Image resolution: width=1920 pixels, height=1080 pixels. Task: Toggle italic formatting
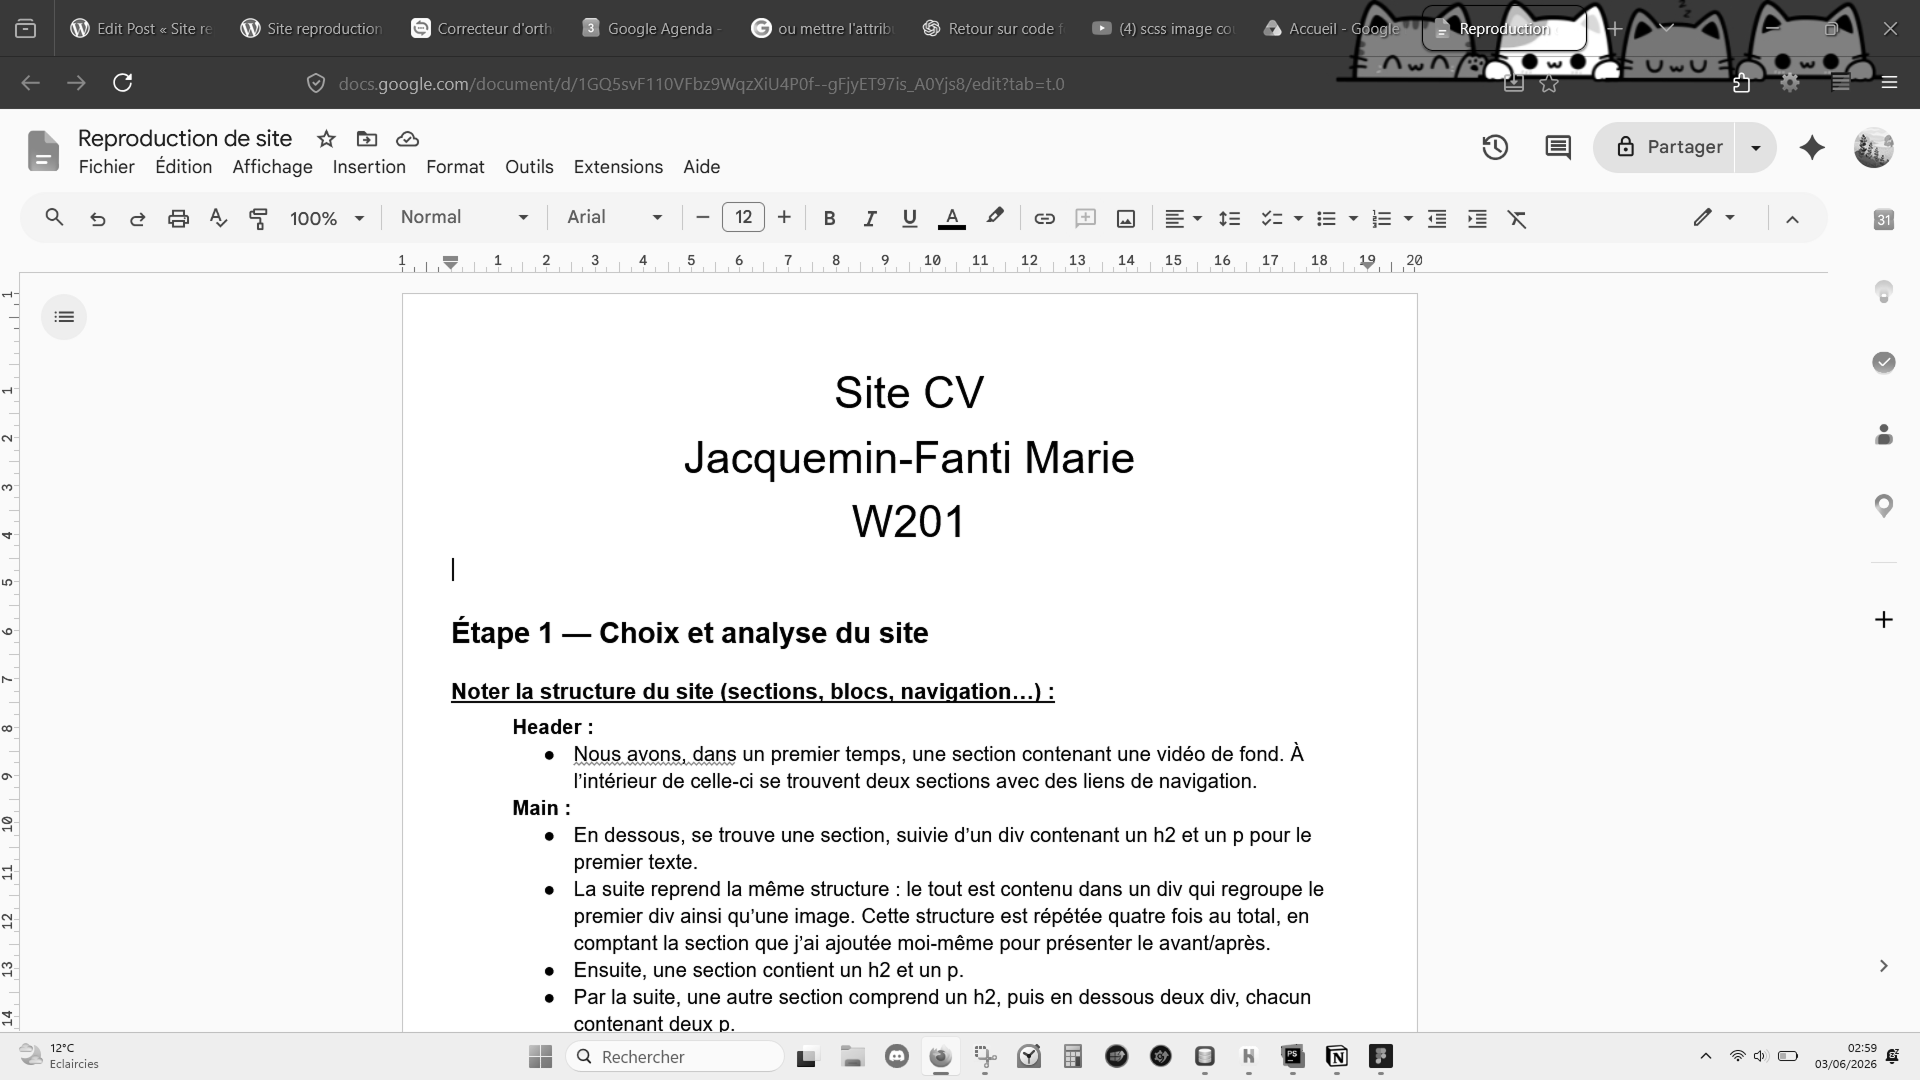coord(869,218)
